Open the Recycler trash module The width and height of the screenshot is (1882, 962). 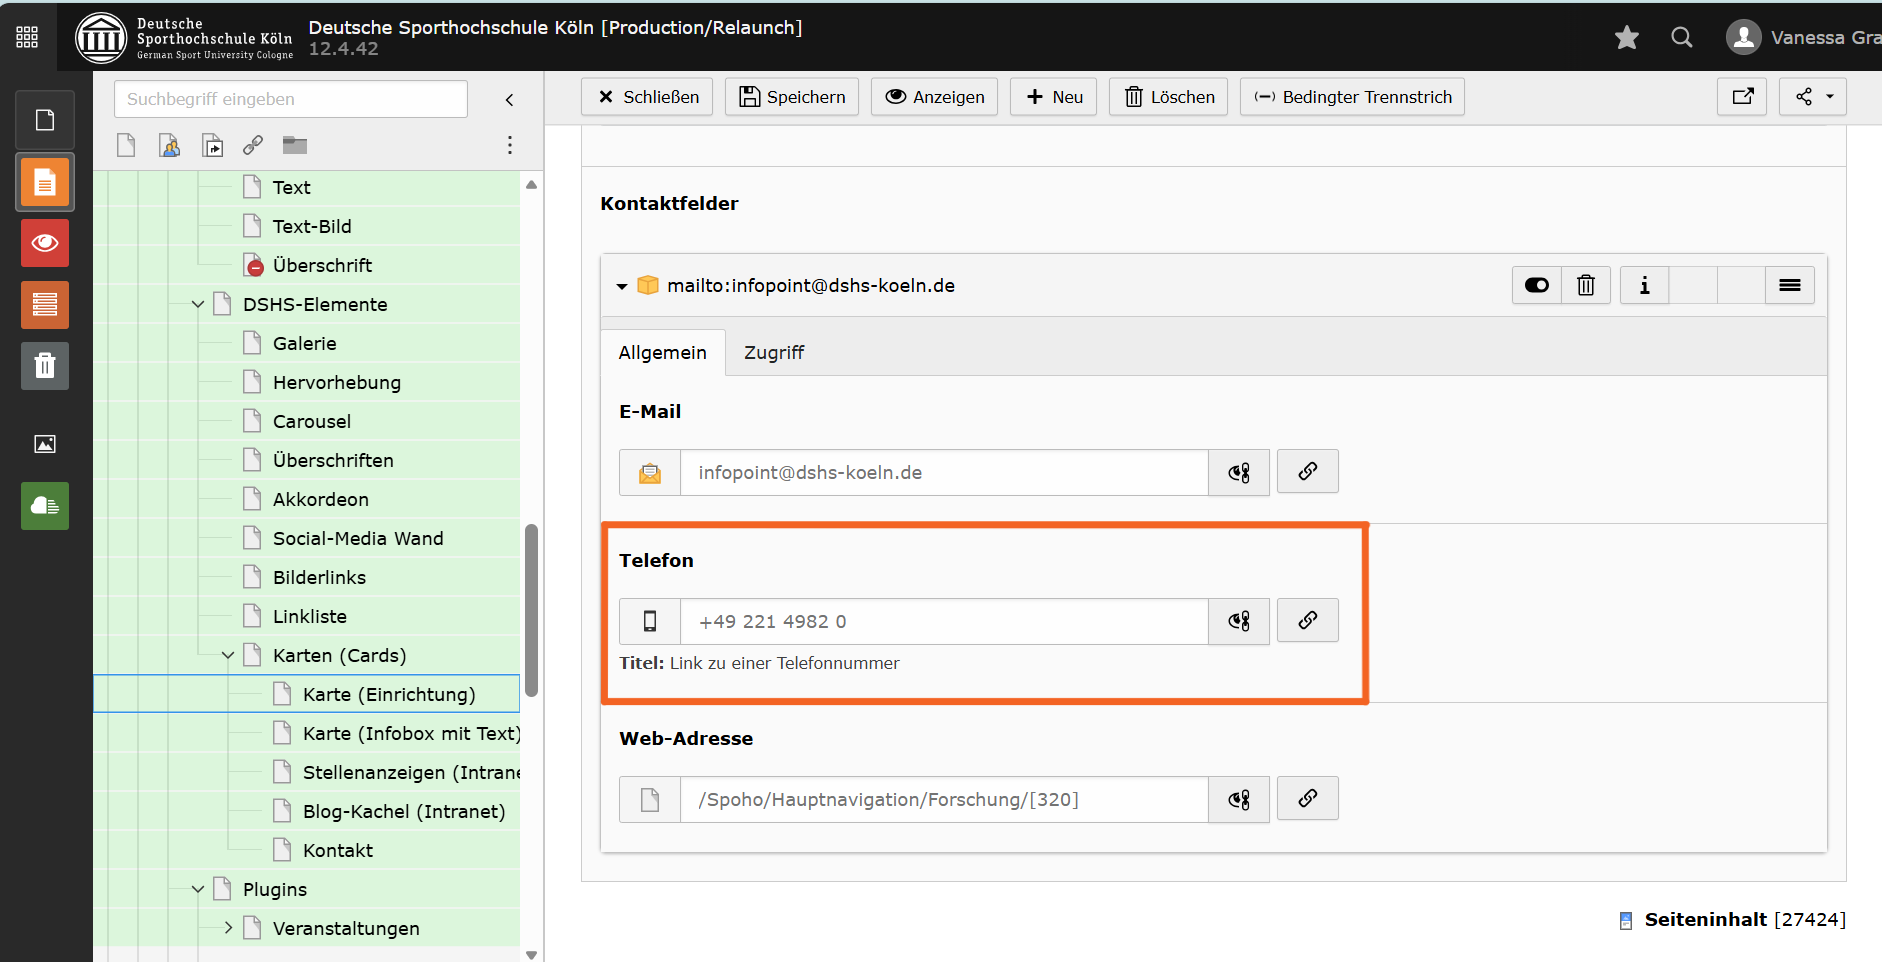tap(45, 366)
